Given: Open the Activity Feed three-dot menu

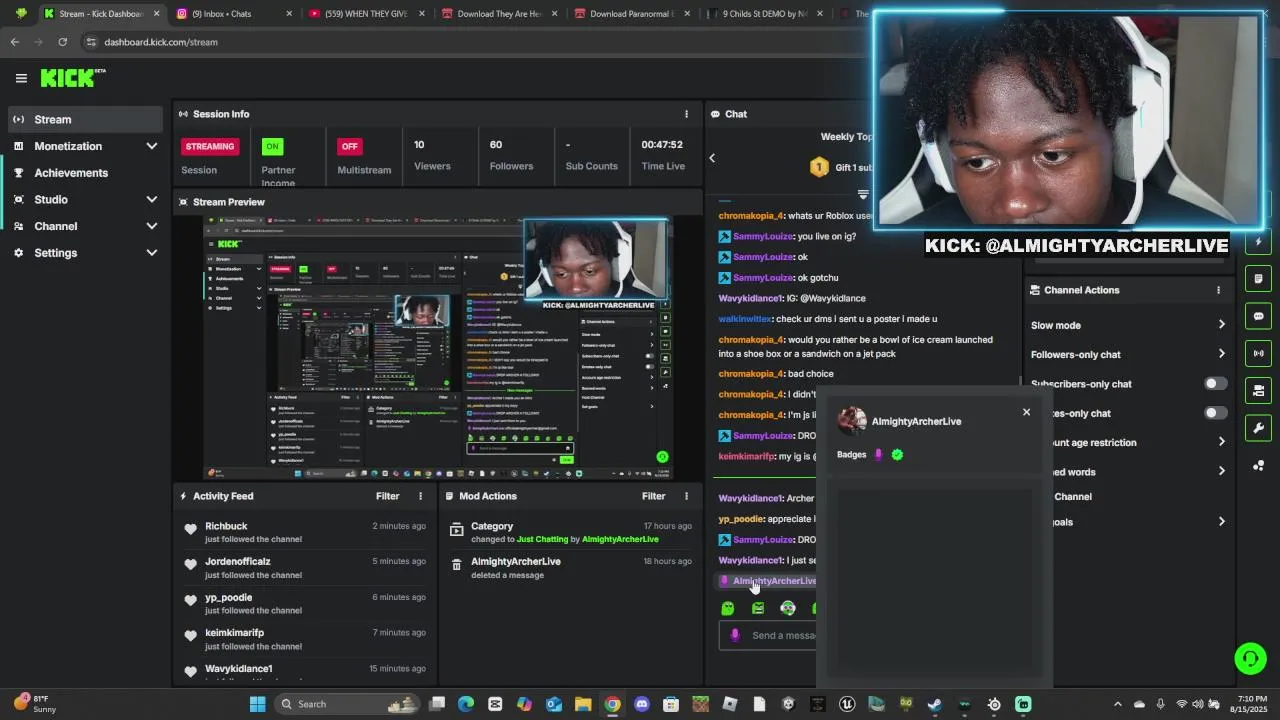Looking at the screenshot, I should (420, 496).
